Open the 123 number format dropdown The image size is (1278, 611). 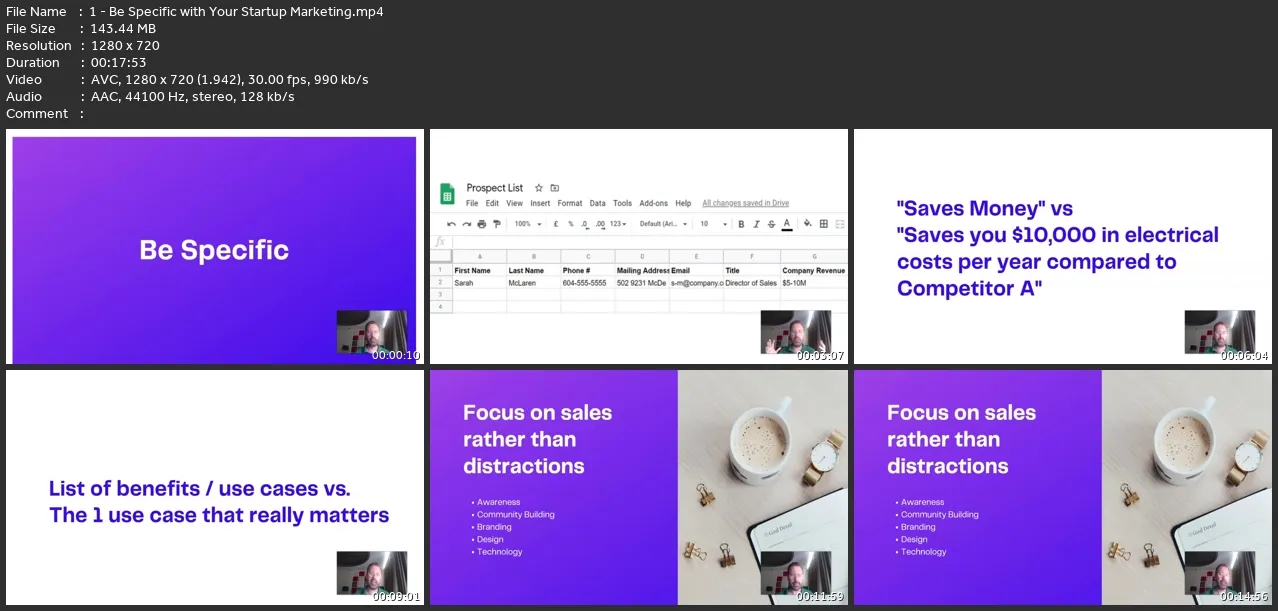(618, 224)
